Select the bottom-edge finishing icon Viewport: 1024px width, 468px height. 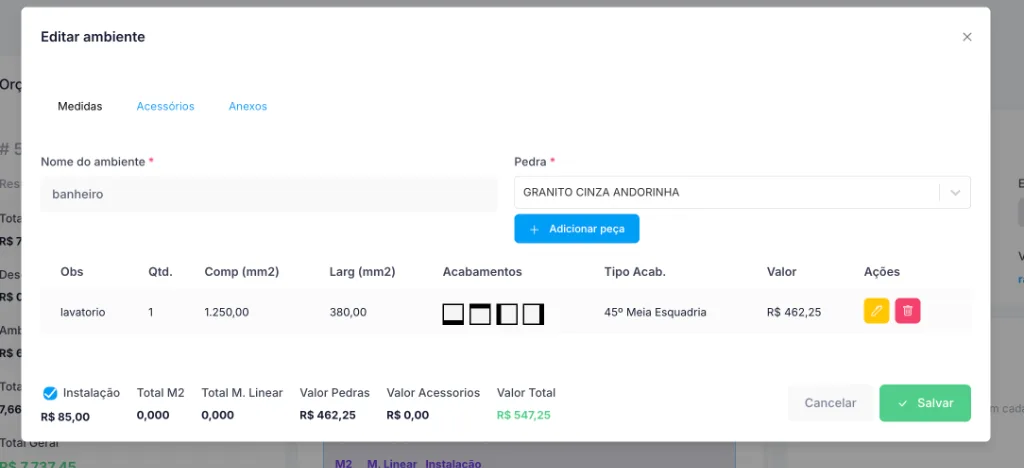[453, 314]
